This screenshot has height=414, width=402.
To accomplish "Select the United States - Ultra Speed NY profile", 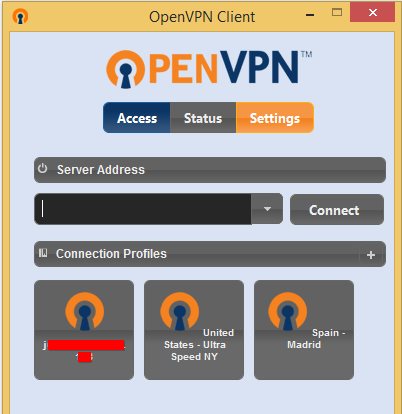I will [194, 330].
